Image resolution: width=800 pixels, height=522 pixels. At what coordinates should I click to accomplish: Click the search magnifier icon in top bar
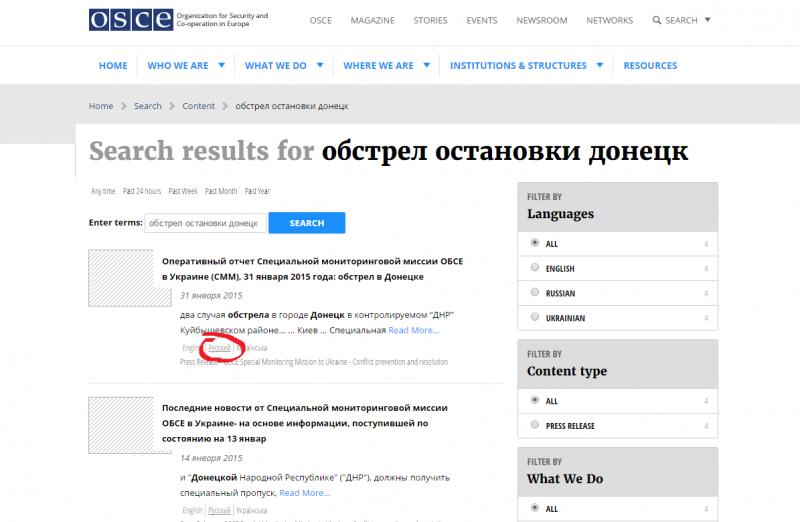pyautogui.click(x=657, y=20)
